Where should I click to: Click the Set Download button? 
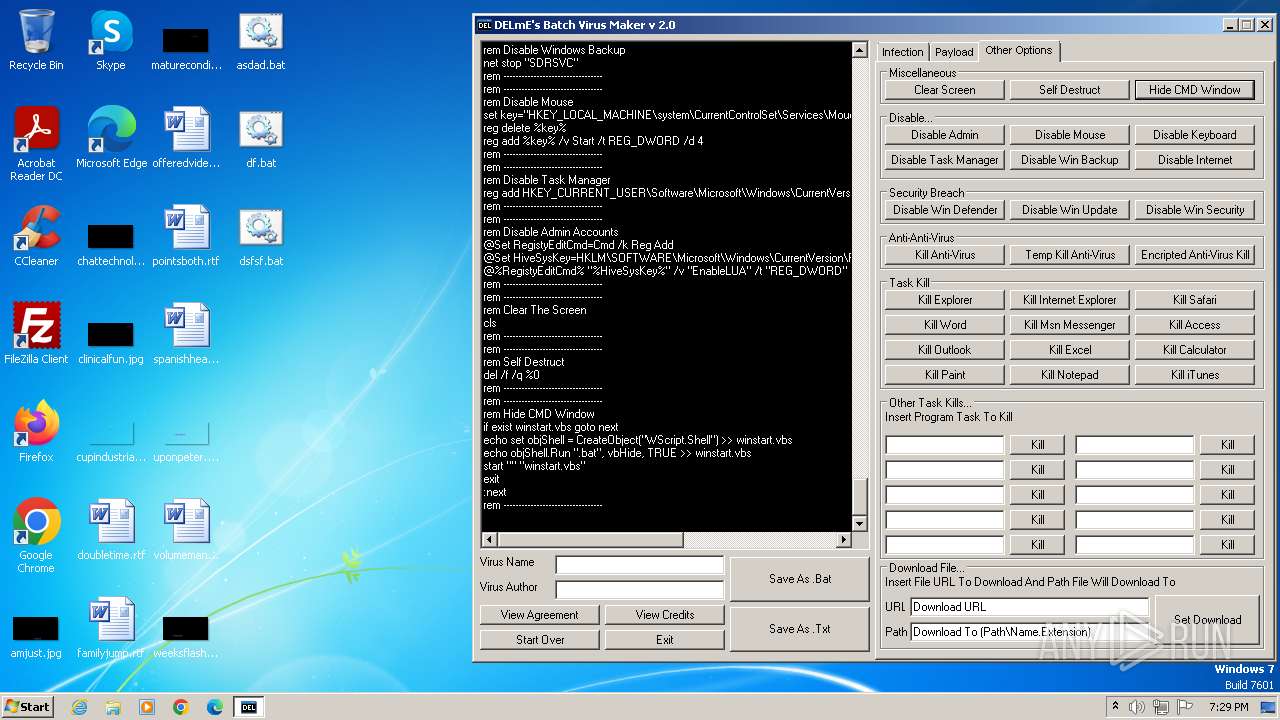pyautogui.click(x=1208, y=620)
